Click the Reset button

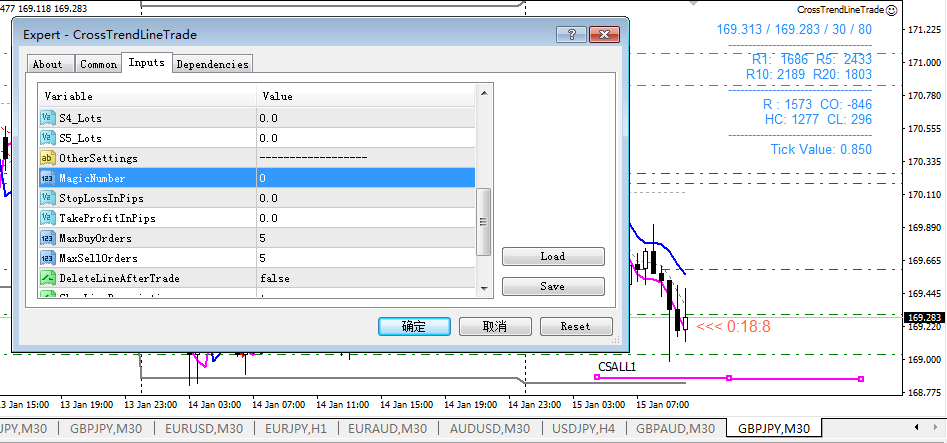(576, 326)
